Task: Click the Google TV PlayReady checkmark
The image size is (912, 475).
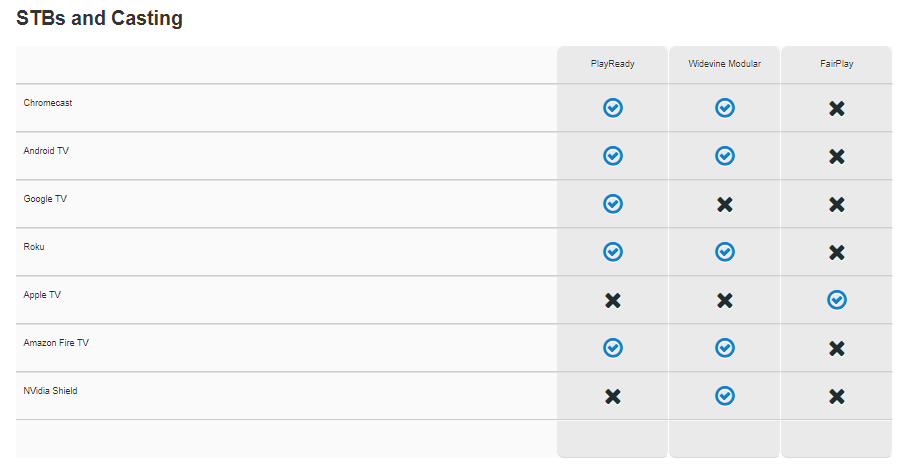Action: pyautogui.click(x=612, y=204)
